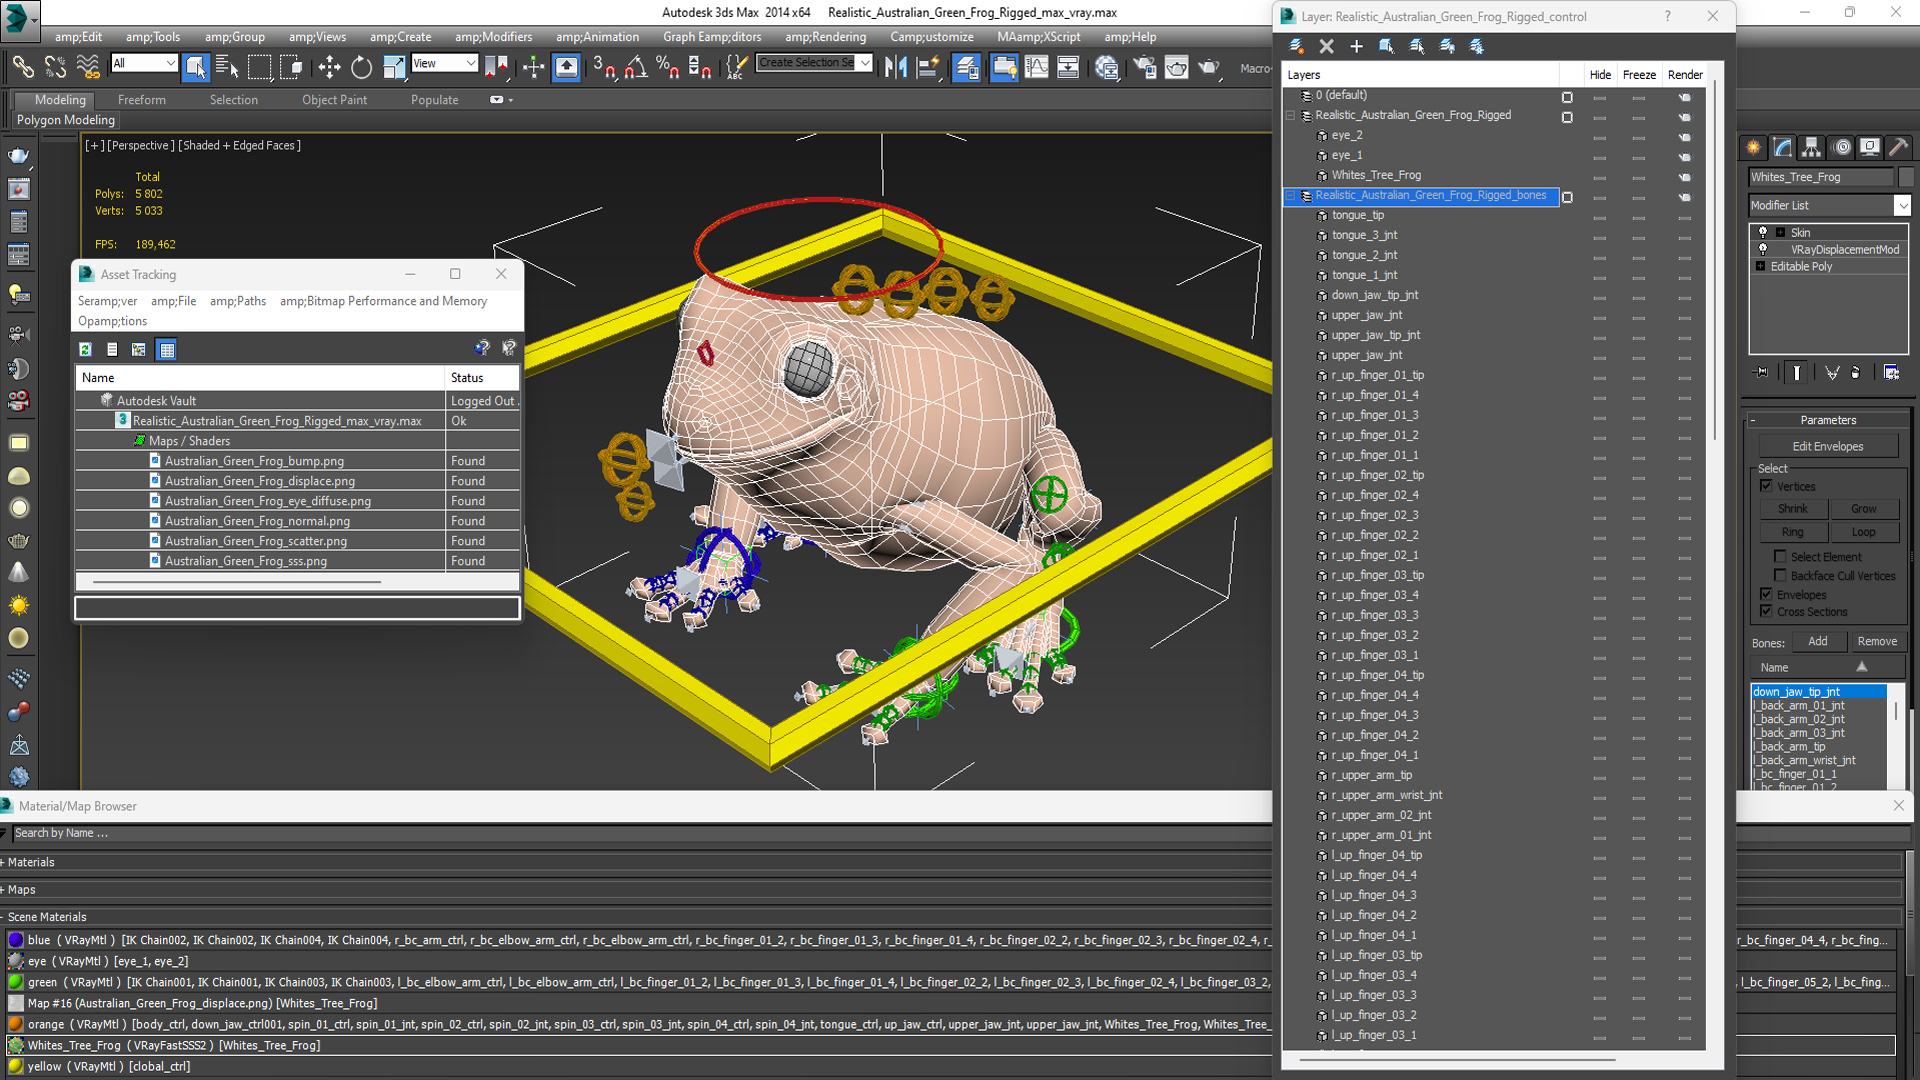1920x1080 pixels.
Task: Expand the Editable Poly entry
Action: 1760,266
